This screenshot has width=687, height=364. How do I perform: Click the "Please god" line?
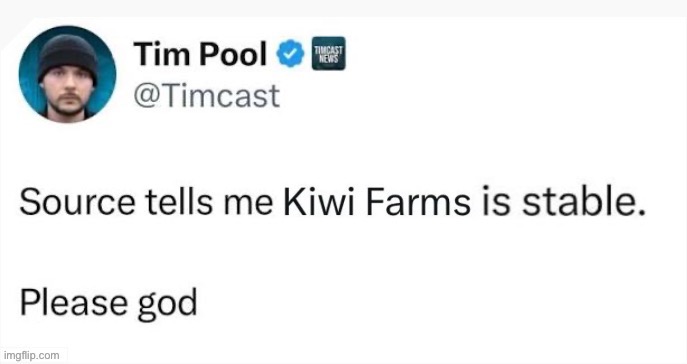[108, 303]
